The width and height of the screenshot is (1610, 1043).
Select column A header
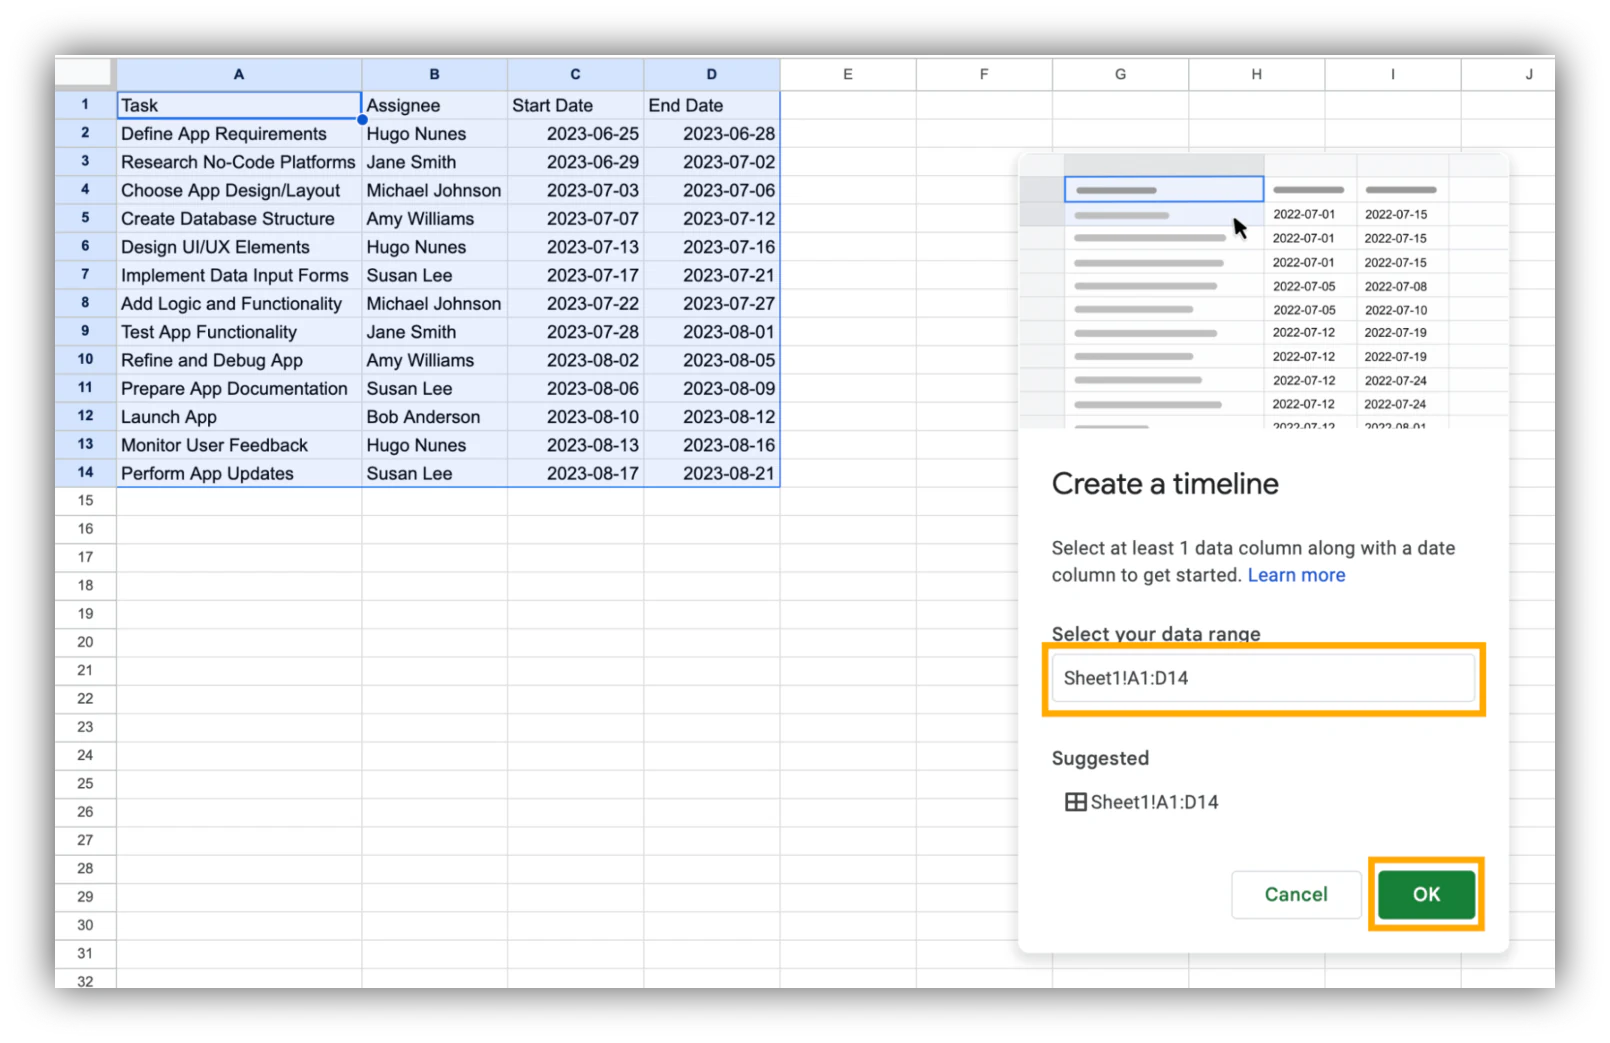tap(239, 74)
